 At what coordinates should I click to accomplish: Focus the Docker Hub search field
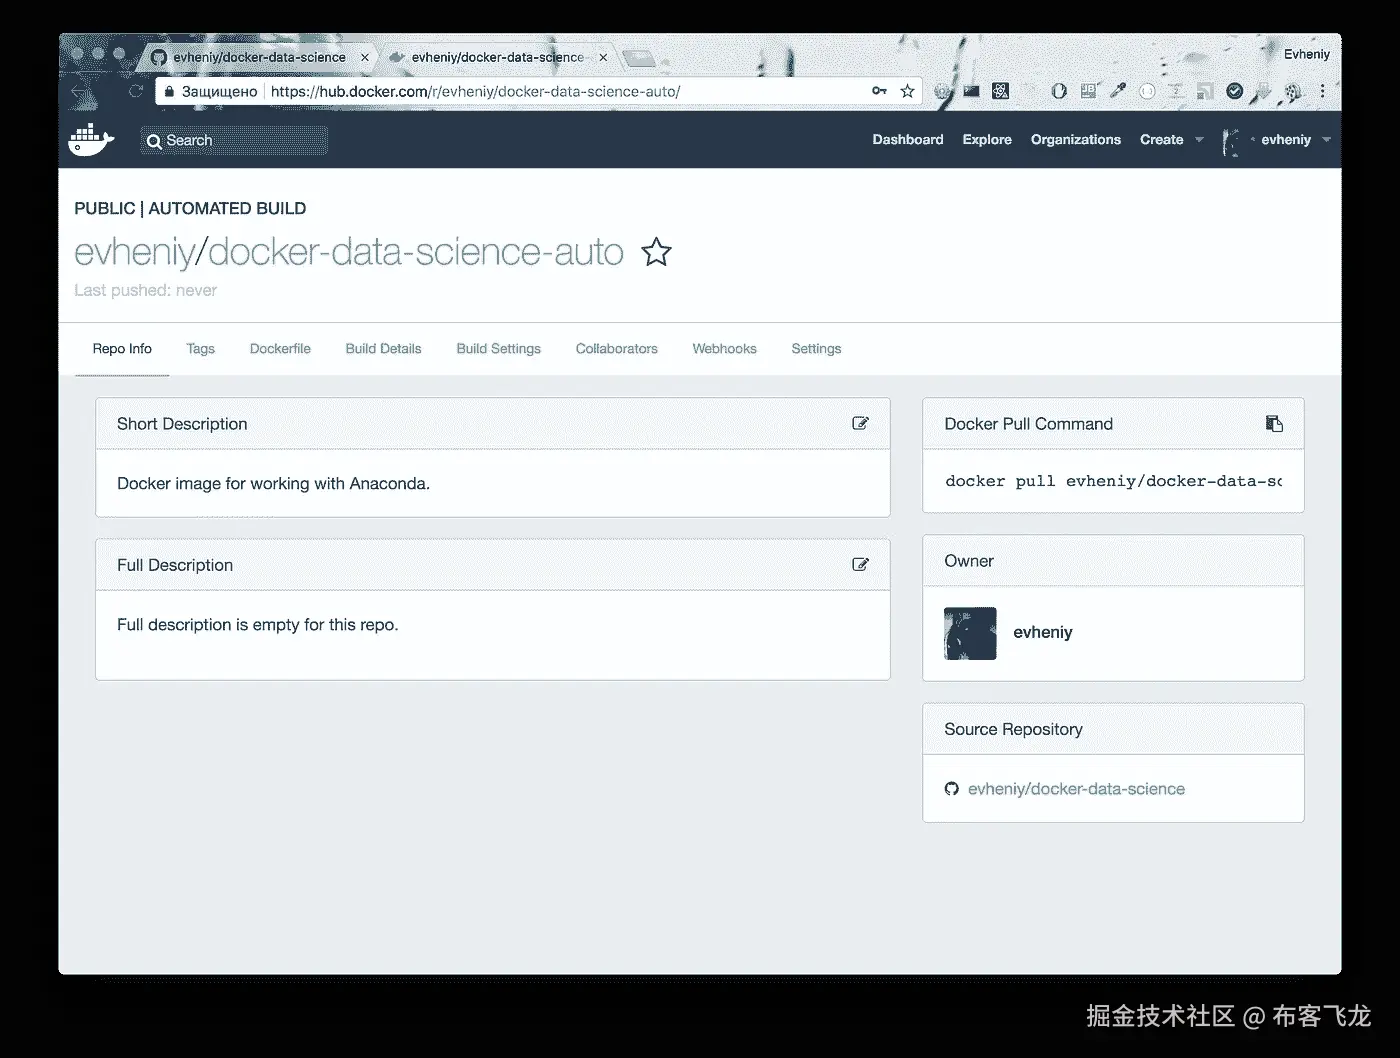coord(235,140)
